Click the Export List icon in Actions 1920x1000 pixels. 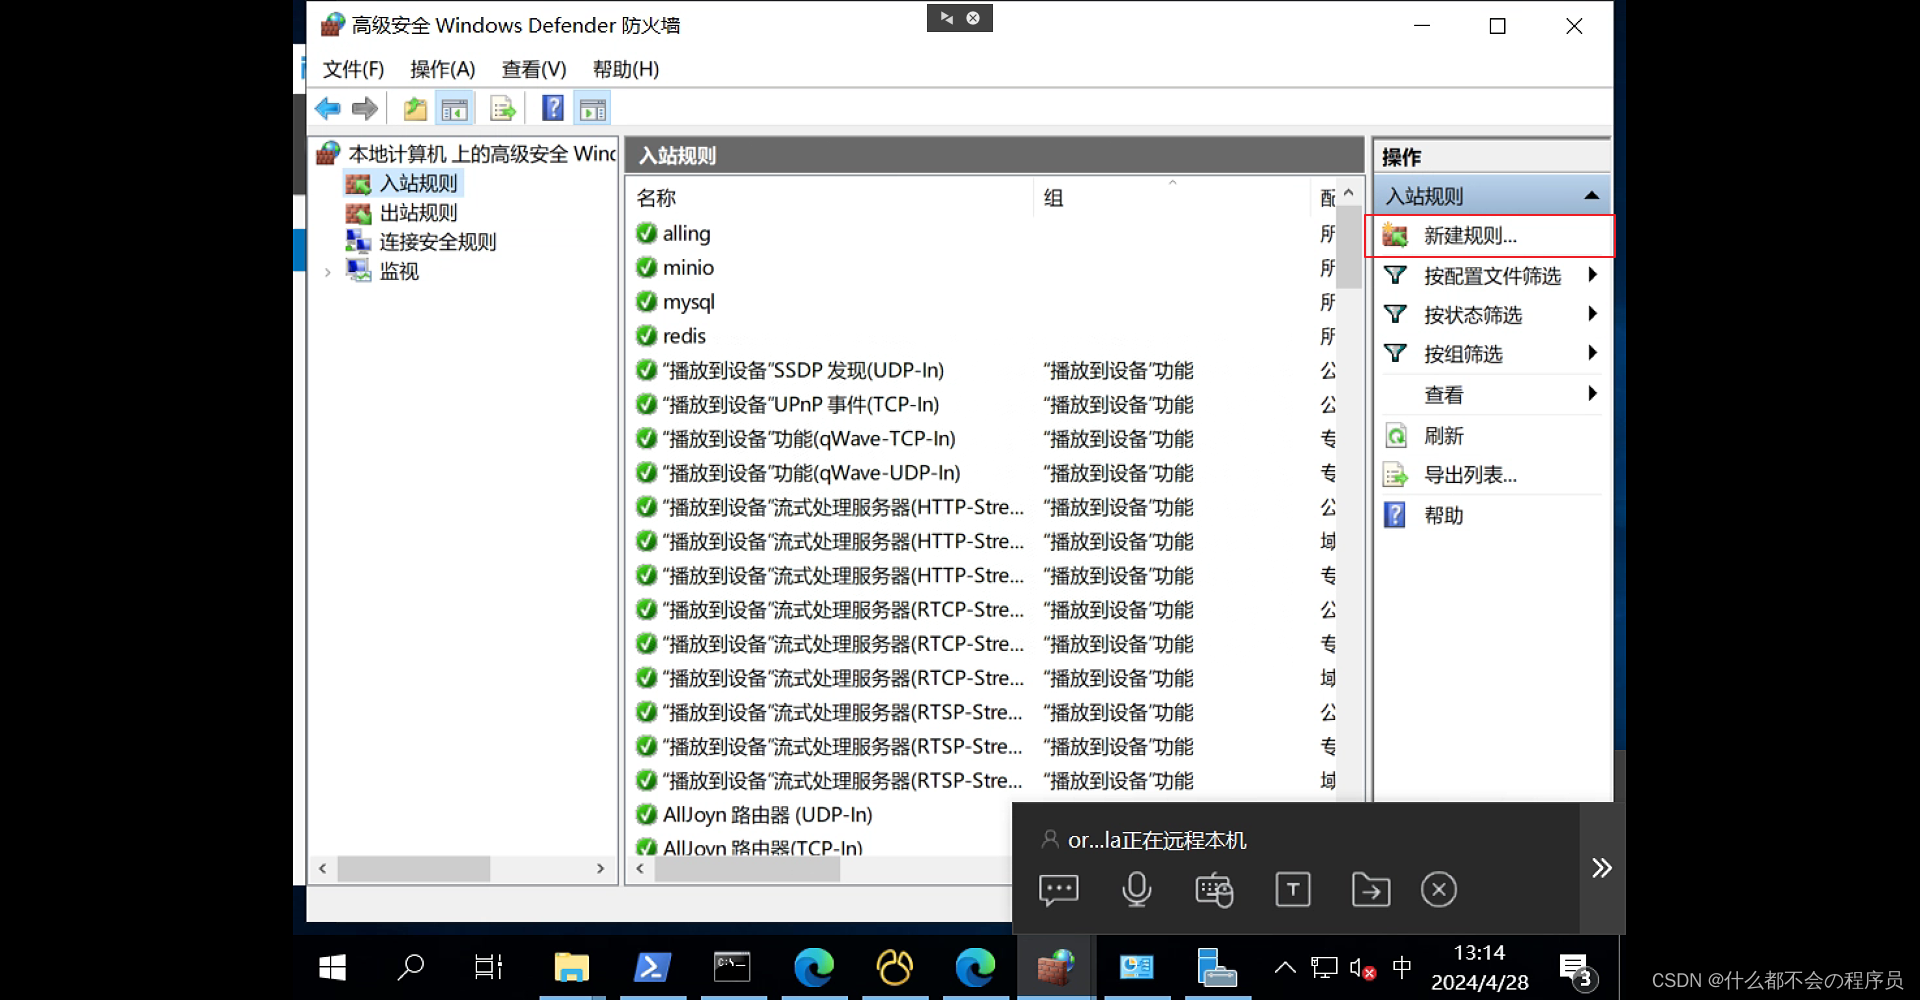[x=1395, y=475]
